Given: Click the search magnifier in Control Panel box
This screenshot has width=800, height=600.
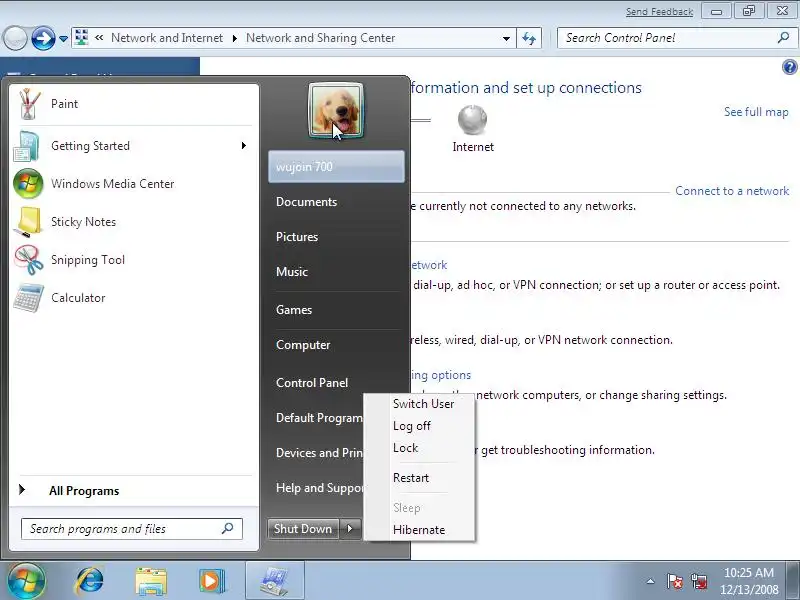Looking at the screenshot, I should (x=783, y=38).
